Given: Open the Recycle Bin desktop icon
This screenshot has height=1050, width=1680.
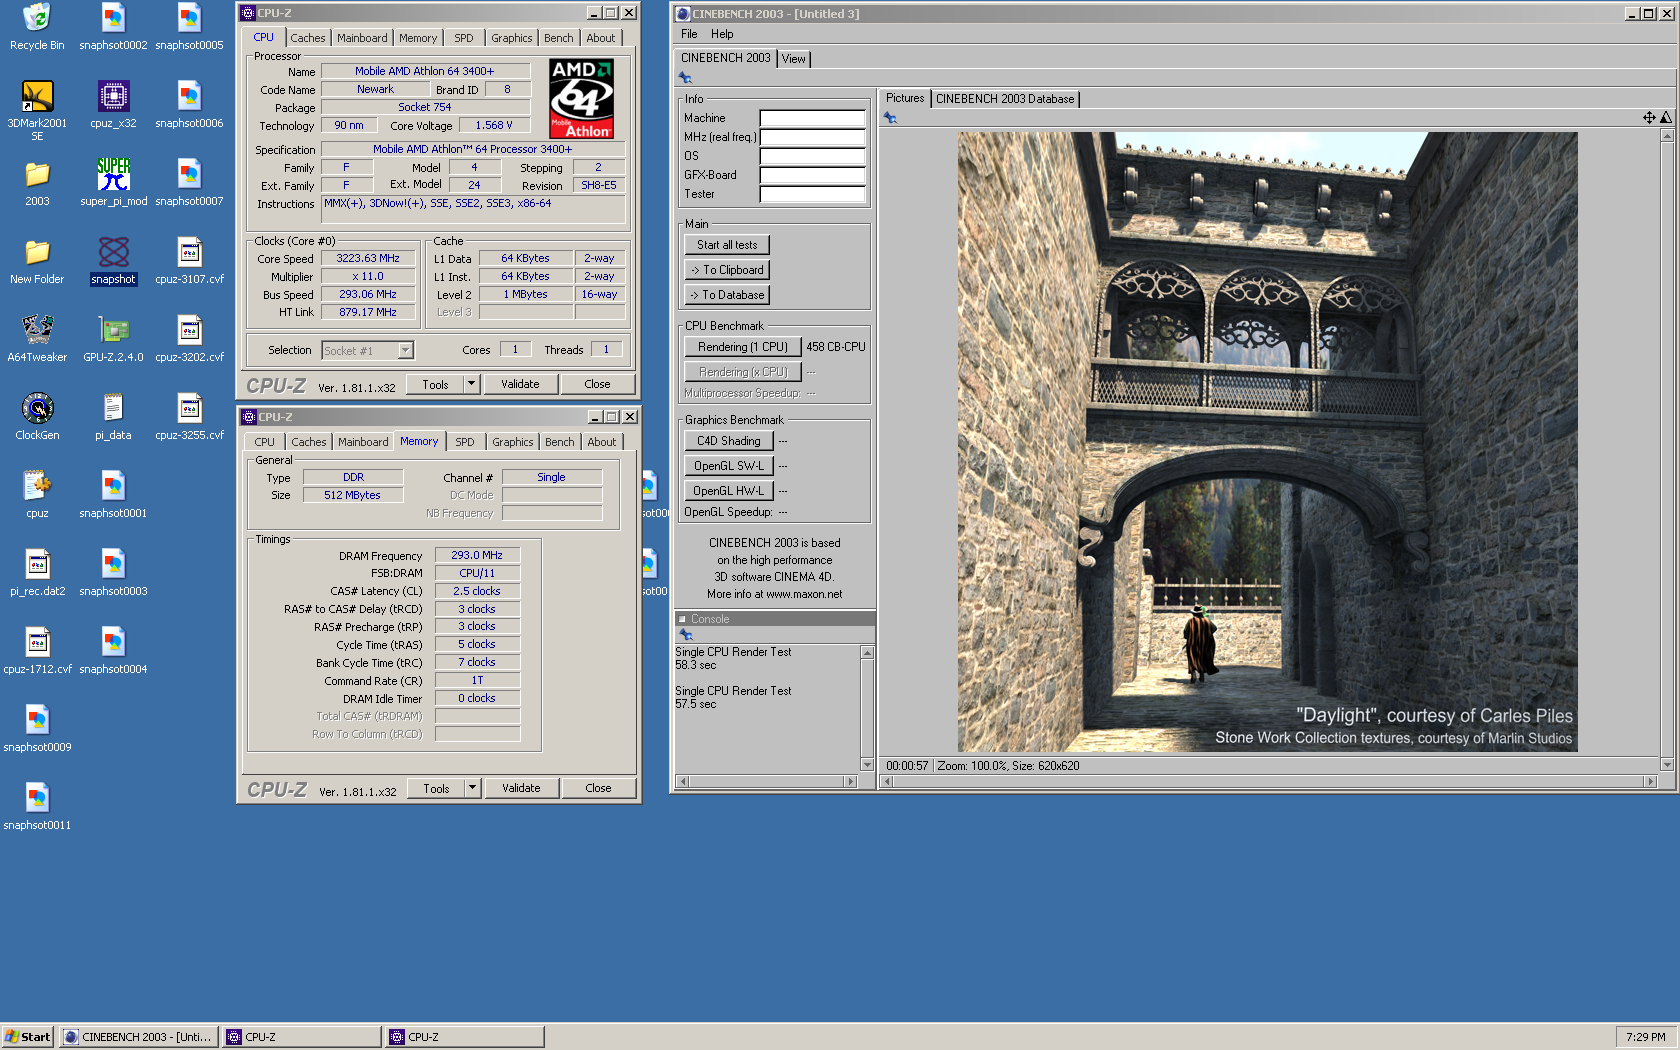Looking at the screenshot, I should (x=37, y=27).
